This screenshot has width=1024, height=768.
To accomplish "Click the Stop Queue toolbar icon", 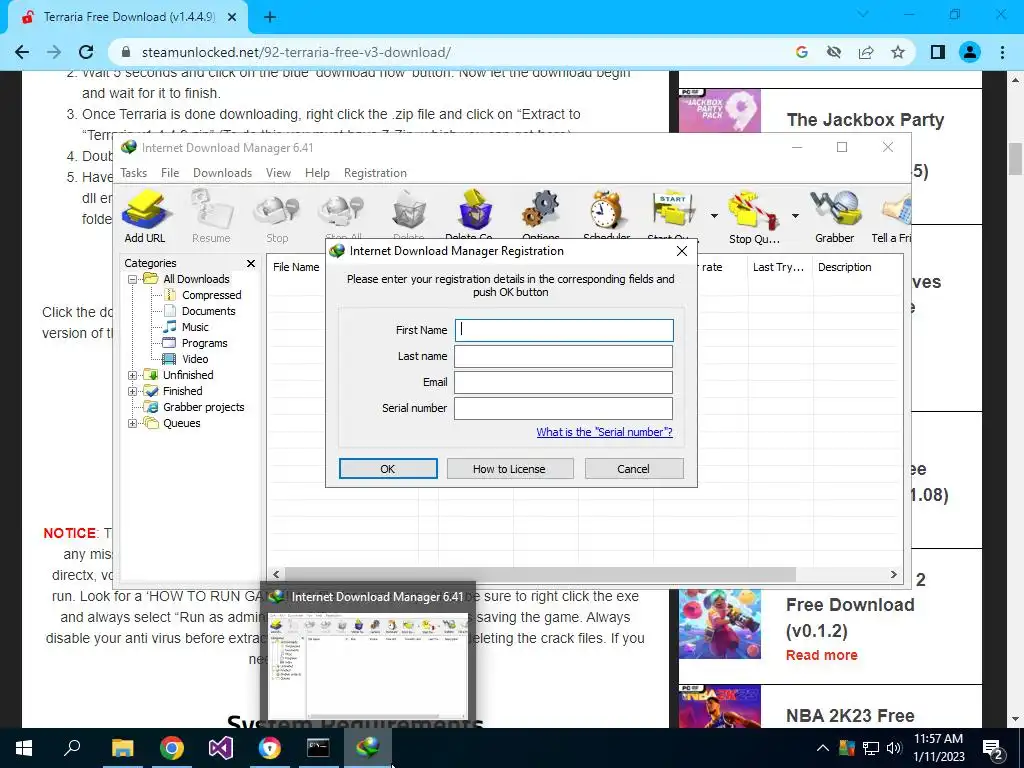I will coord(754,216).
